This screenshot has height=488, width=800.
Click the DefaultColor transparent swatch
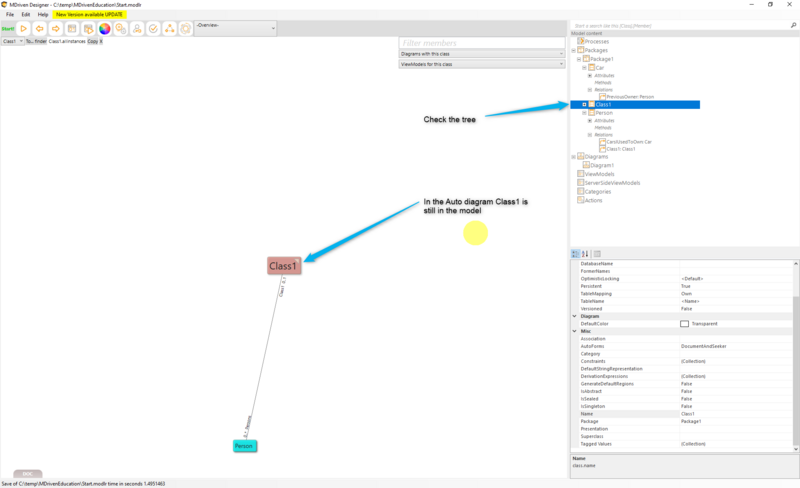(x=685, y=324)
